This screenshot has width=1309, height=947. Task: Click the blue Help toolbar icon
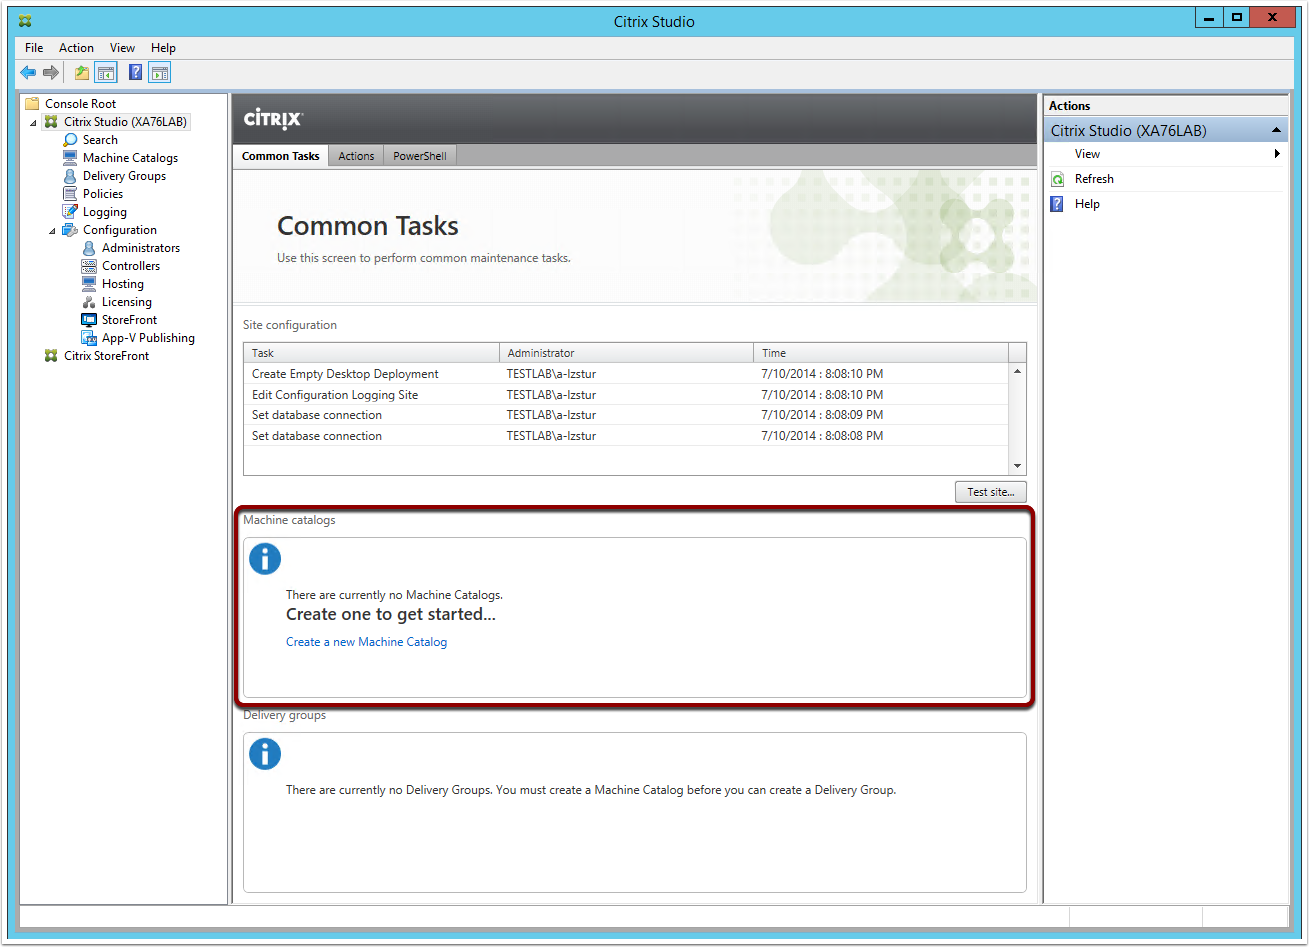[x=135, y=72]
